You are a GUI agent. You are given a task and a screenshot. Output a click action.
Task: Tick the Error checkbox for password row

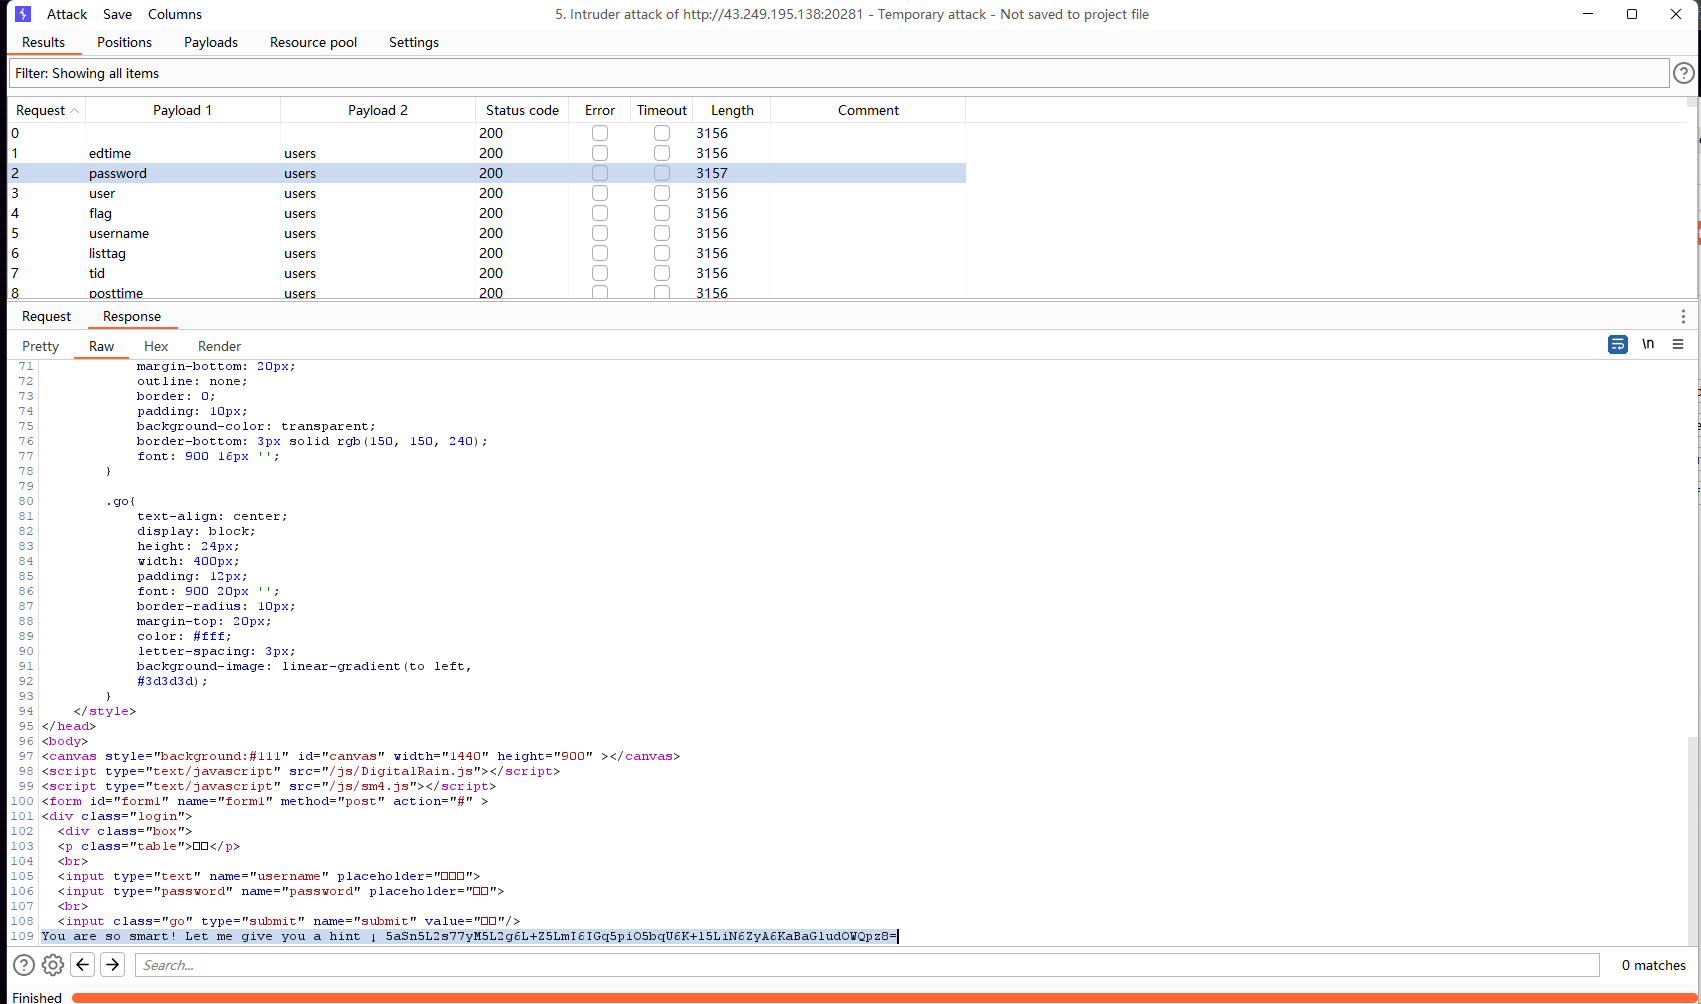(x=600, y=173)
